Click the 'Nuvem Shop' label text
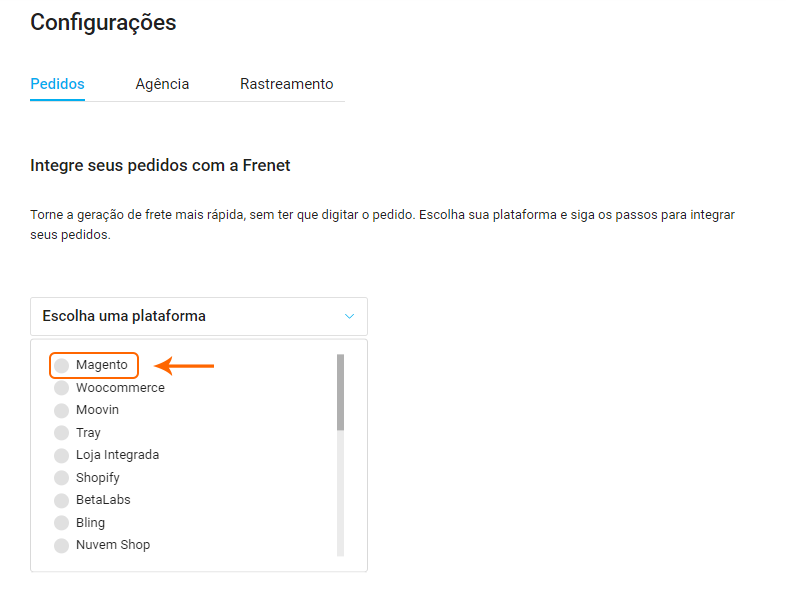 pyautogui.click(x=113, y=545)
